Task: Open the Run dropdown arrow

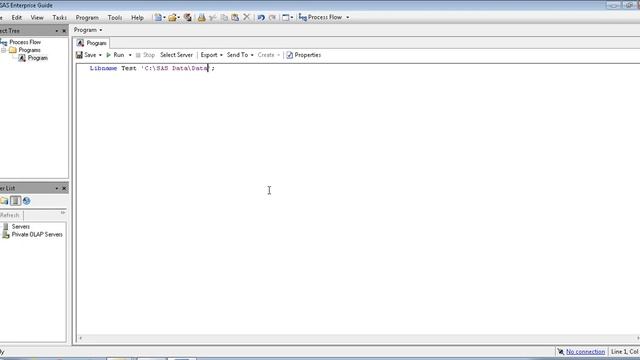Action: 130,55
